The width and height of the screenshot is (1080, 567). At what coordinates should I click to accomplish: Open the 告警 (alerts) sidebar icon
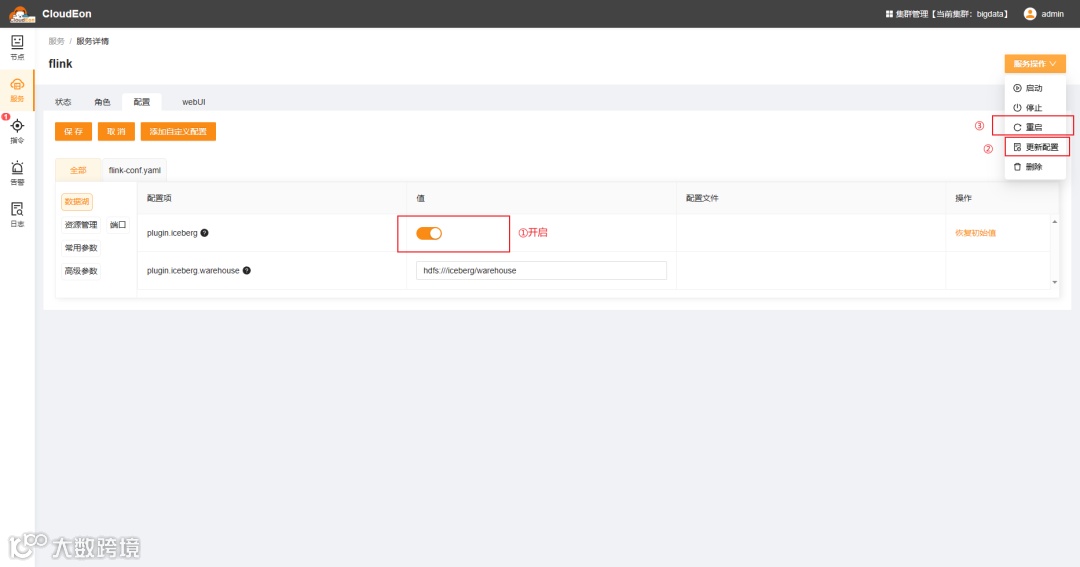click(17, 173)
